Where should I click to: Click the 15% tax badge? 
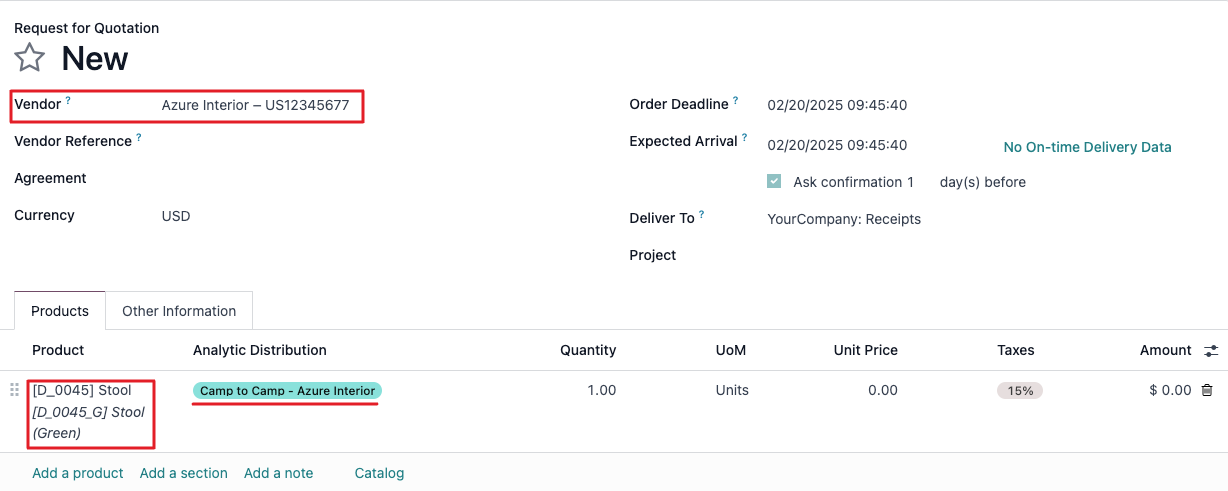click(x=1020, y=391)
